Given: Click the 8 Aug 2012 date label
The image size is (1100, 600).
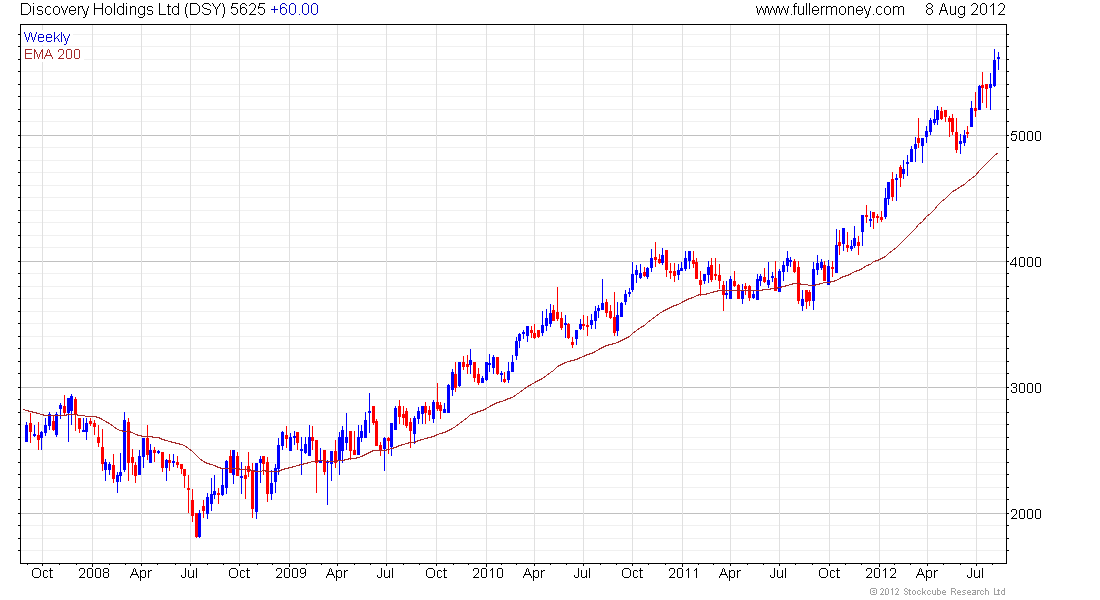Looking at the screenshot, I should 965,10.
